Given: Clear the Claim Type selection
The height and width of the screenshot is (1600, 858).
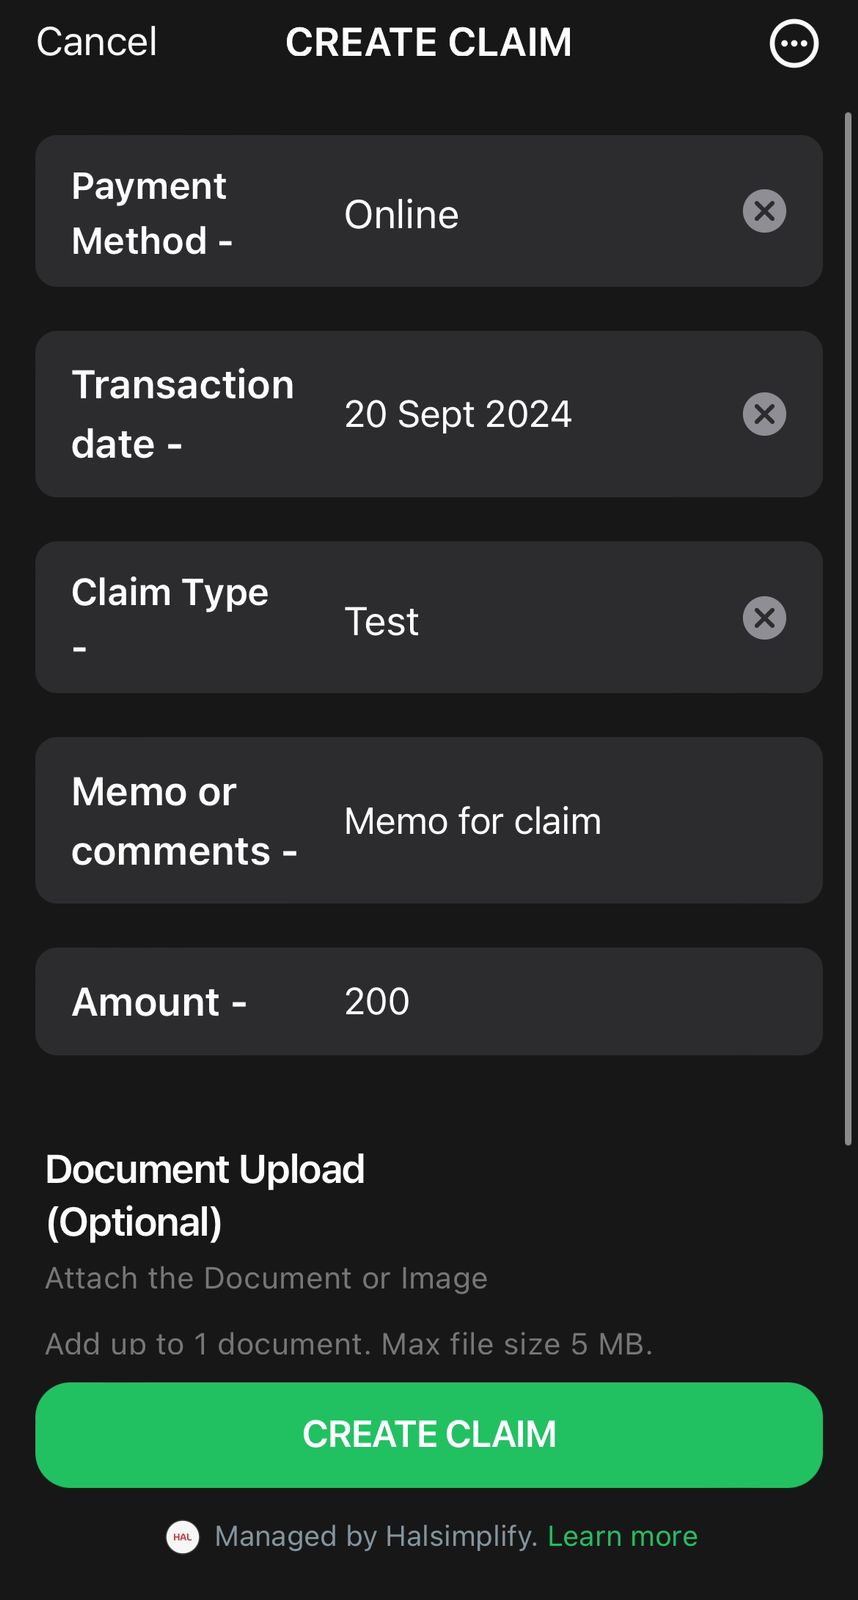Looking at the screenshot, I should tap(764, 618).
